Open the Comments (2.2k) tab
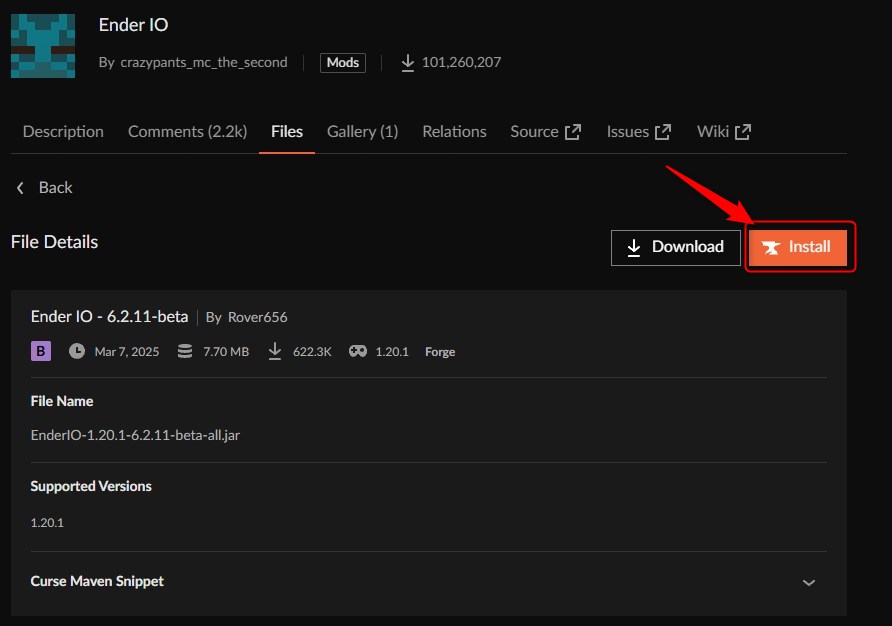The image size is (892, 626). click(188, 131)
